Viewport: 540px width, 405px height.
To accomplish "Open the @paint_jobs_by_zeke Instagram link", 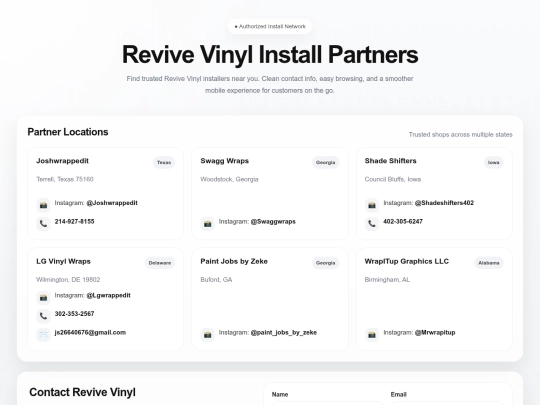I will point(284,332).
